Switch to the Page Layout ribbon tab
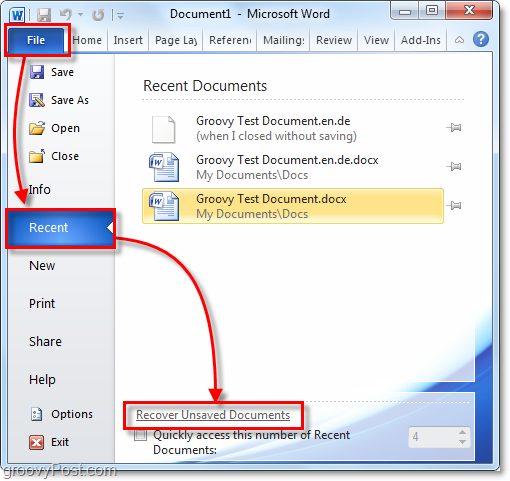The height and width of the screenshot is (481, 510). tap(176, 40)
